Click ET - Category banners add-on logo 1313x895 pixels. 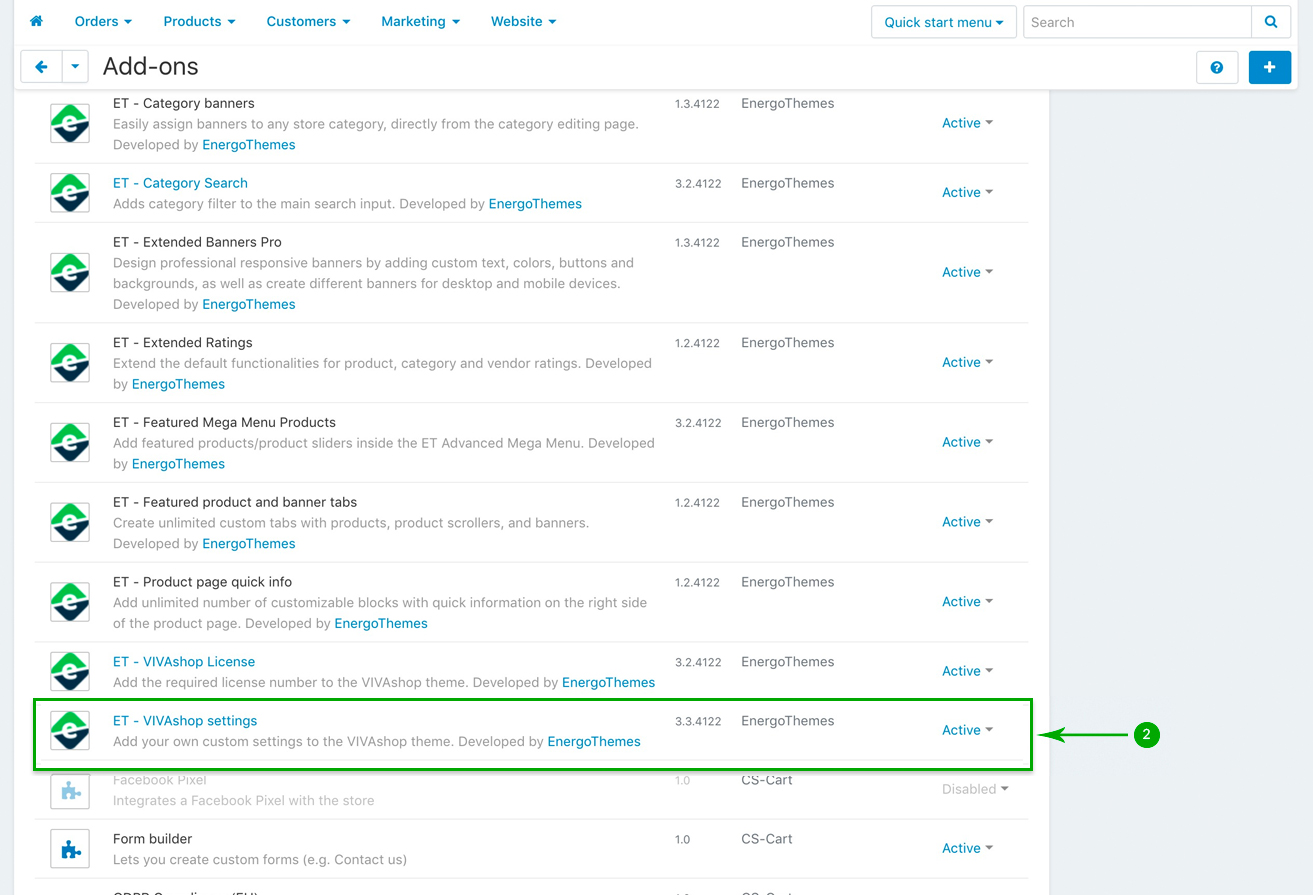[x=70, y=123]
